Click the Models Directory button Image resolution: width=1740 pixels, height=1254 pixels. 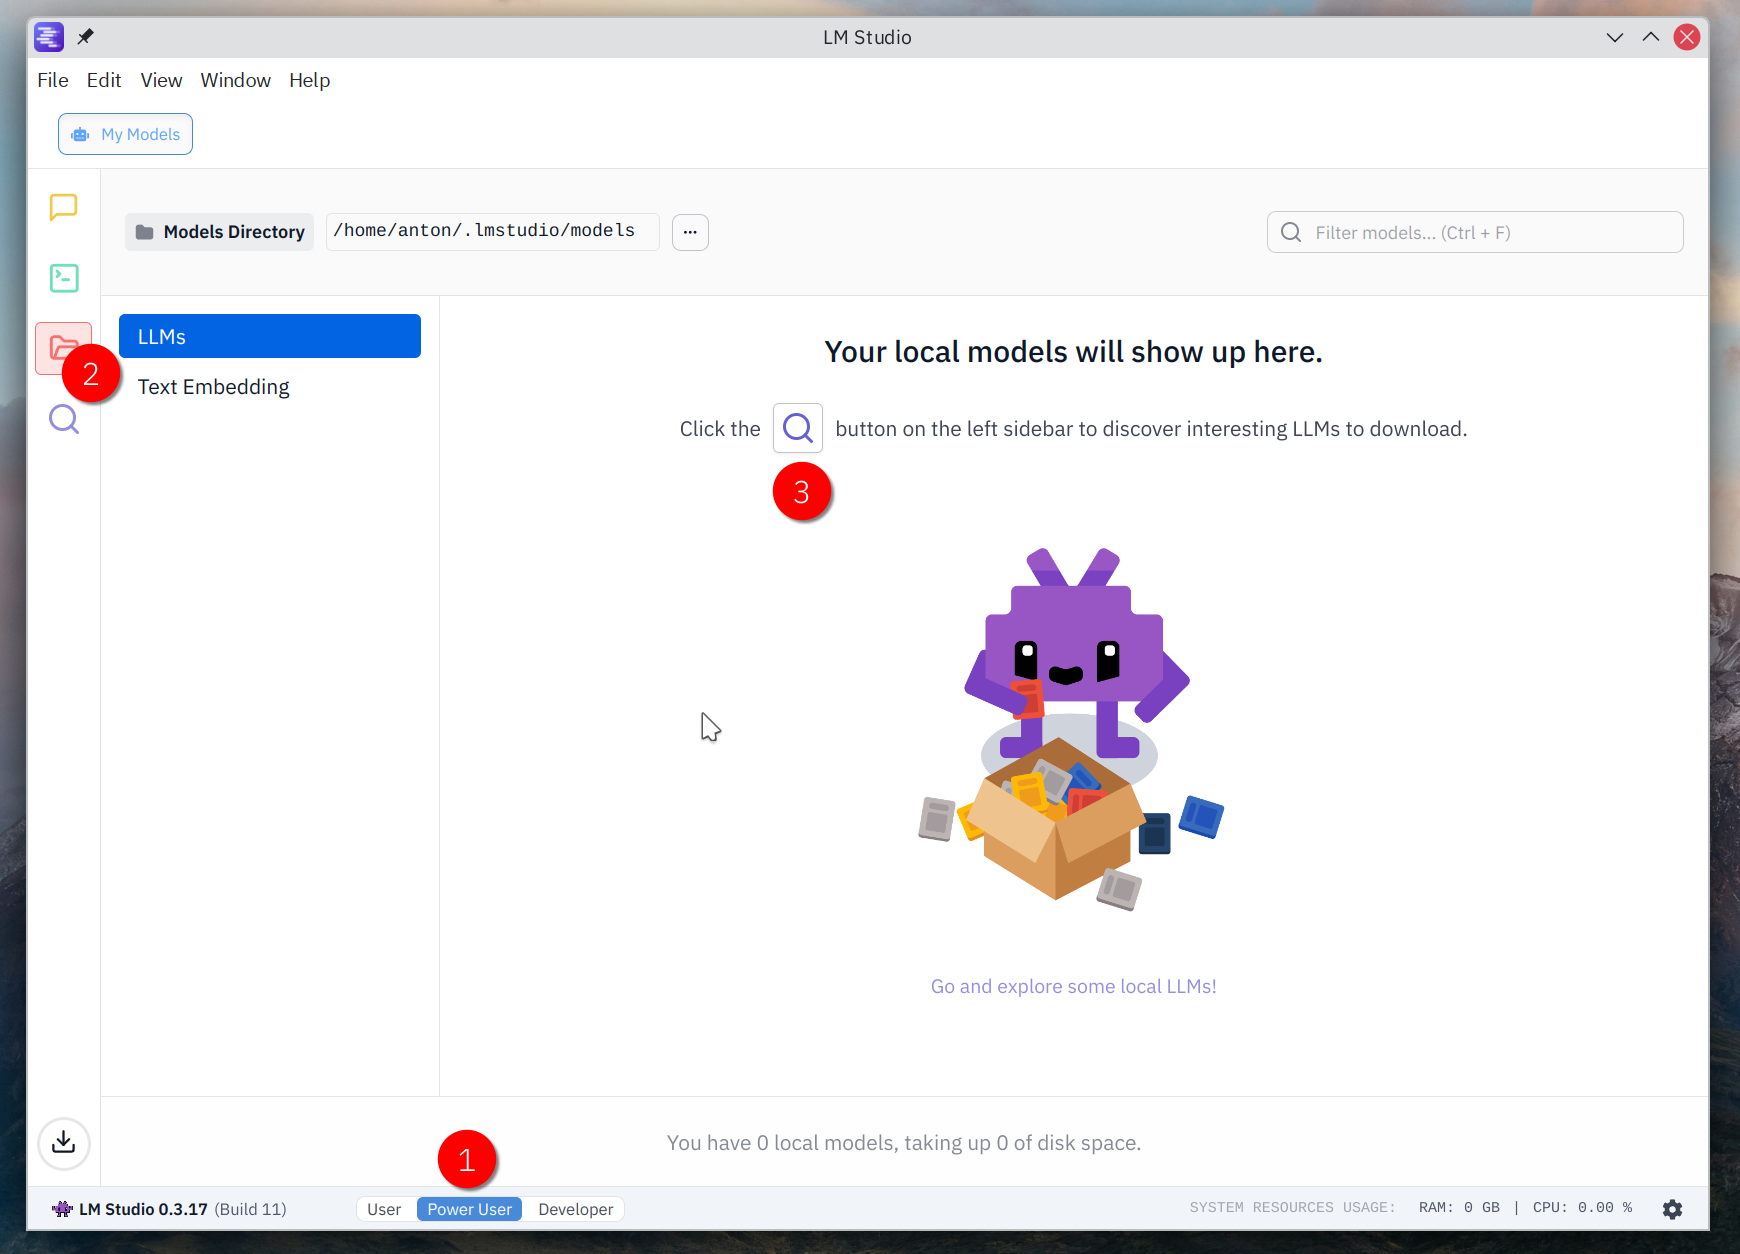coord(219,232)
